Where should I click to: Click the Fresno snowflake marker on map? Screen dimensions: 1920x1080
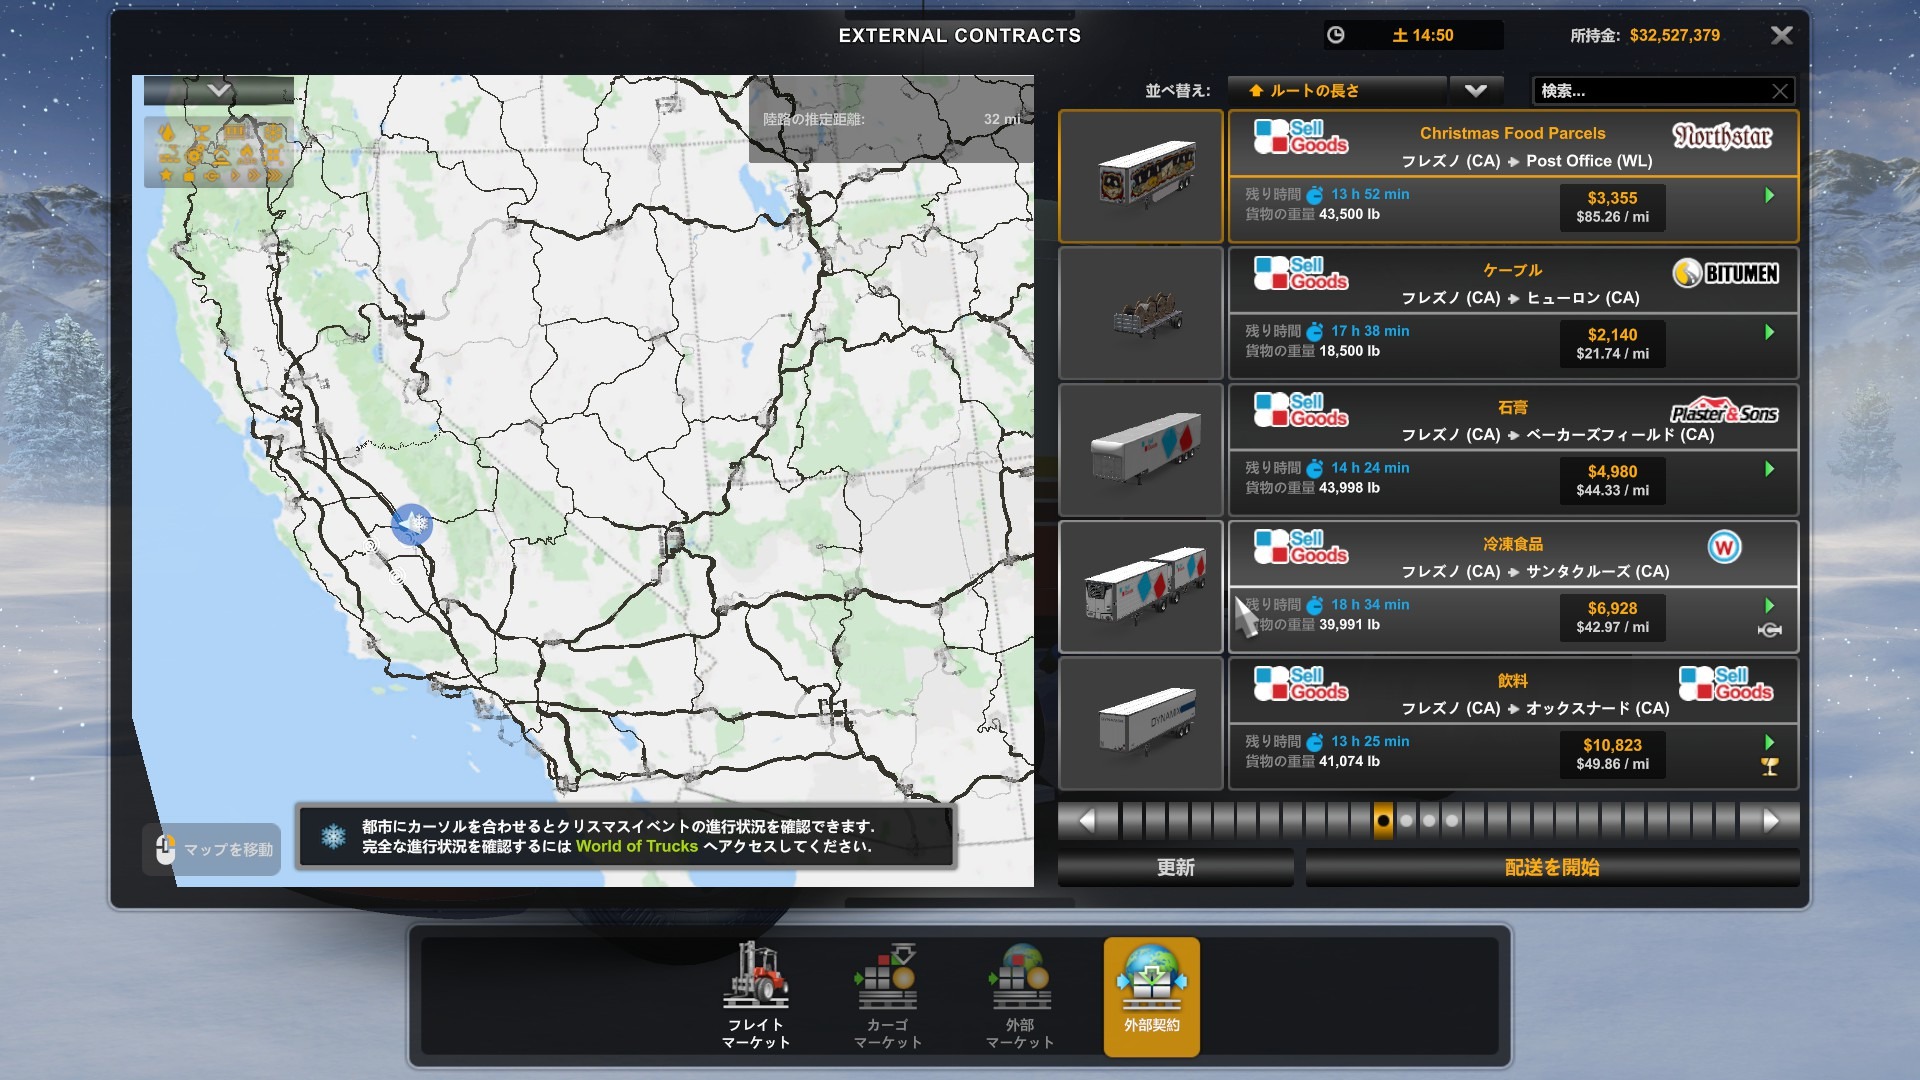tap(411, 523)
